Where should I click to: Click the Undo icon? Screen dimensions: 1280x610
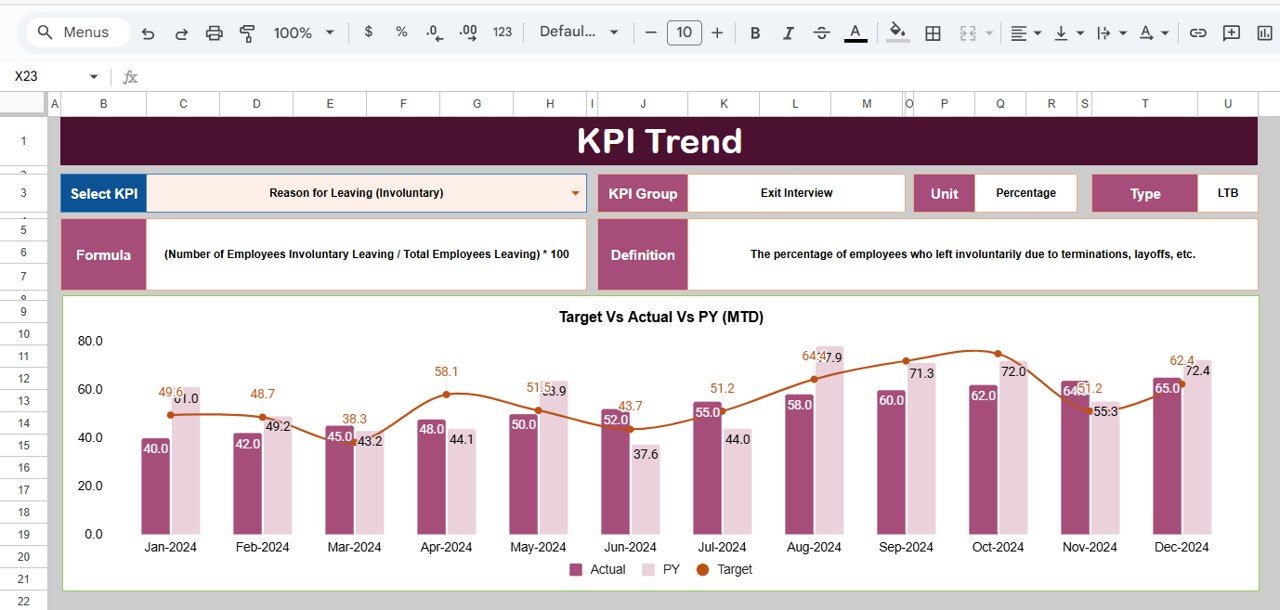pyautogui.click(x=148, y=33)
